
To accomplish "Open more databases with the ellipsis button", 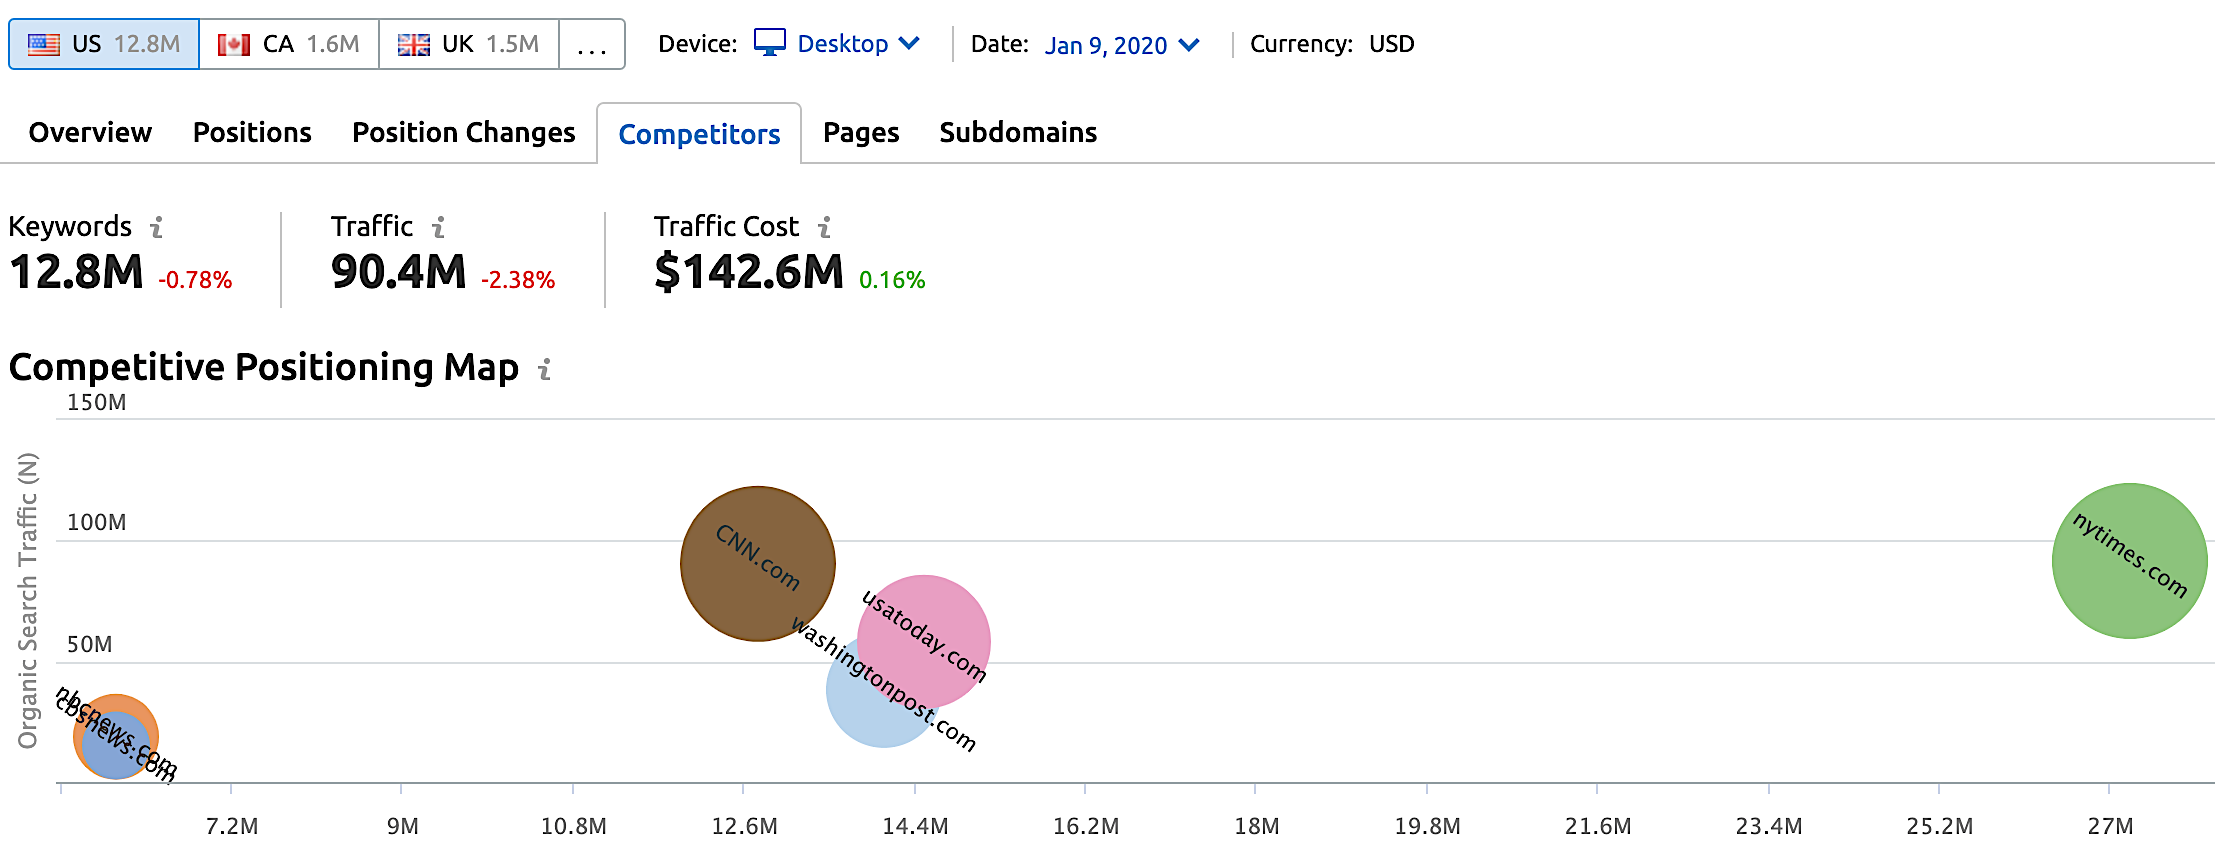I will tap(592, 44).
